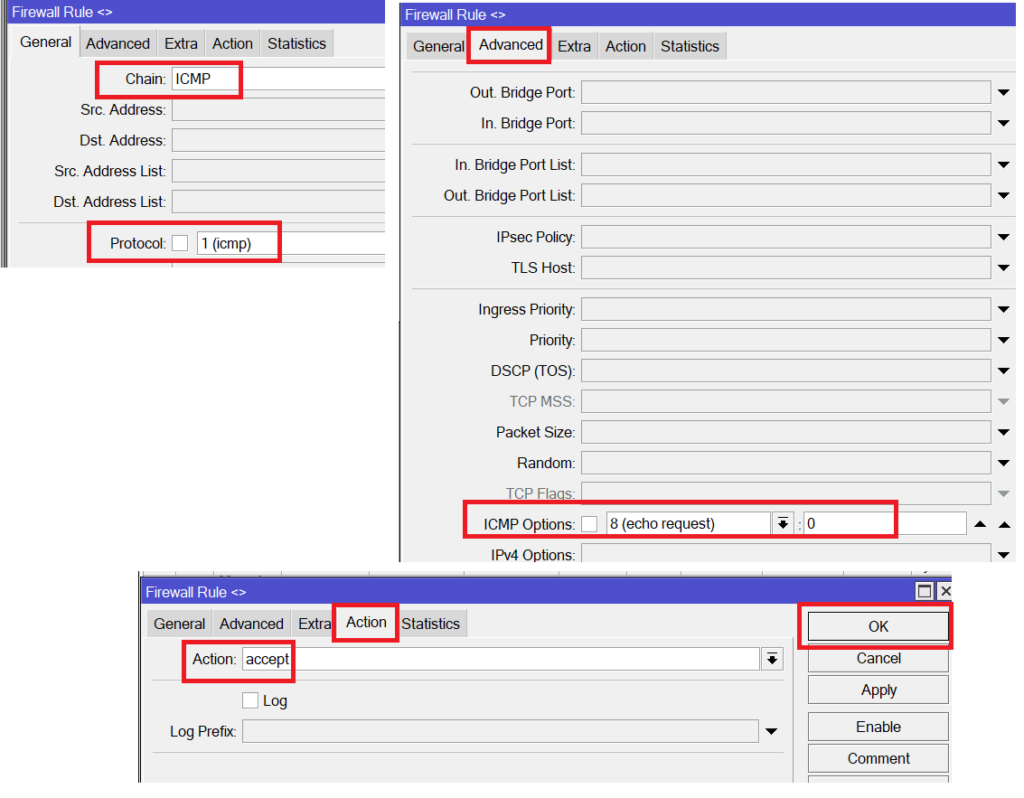Open the Statistics tab in the top-left Firewall Rule window
Image resolution: width=1024 pixels, height=798 pixels.
[296, 44]
